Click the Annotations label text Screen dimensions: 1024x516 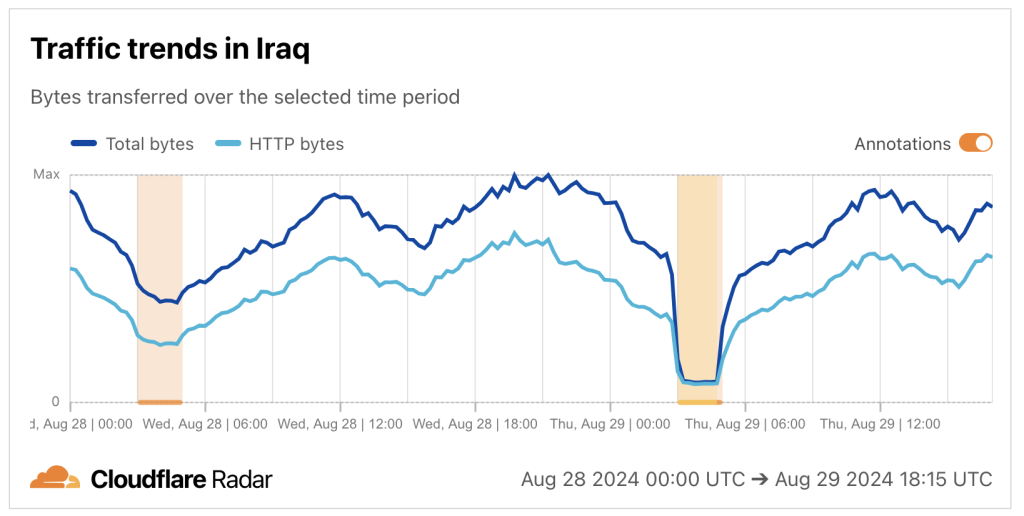[902, 144]
